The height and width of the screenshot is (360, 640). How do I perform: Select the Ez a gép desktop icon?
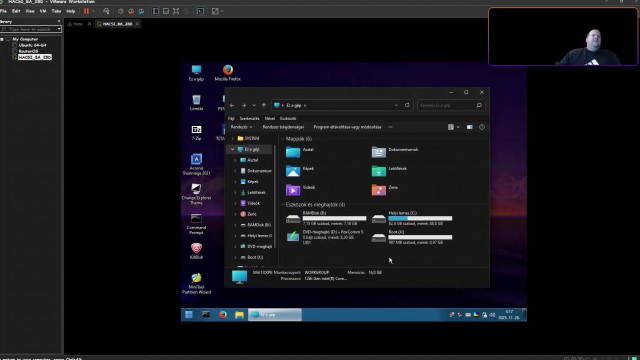[x=196, y=73]
